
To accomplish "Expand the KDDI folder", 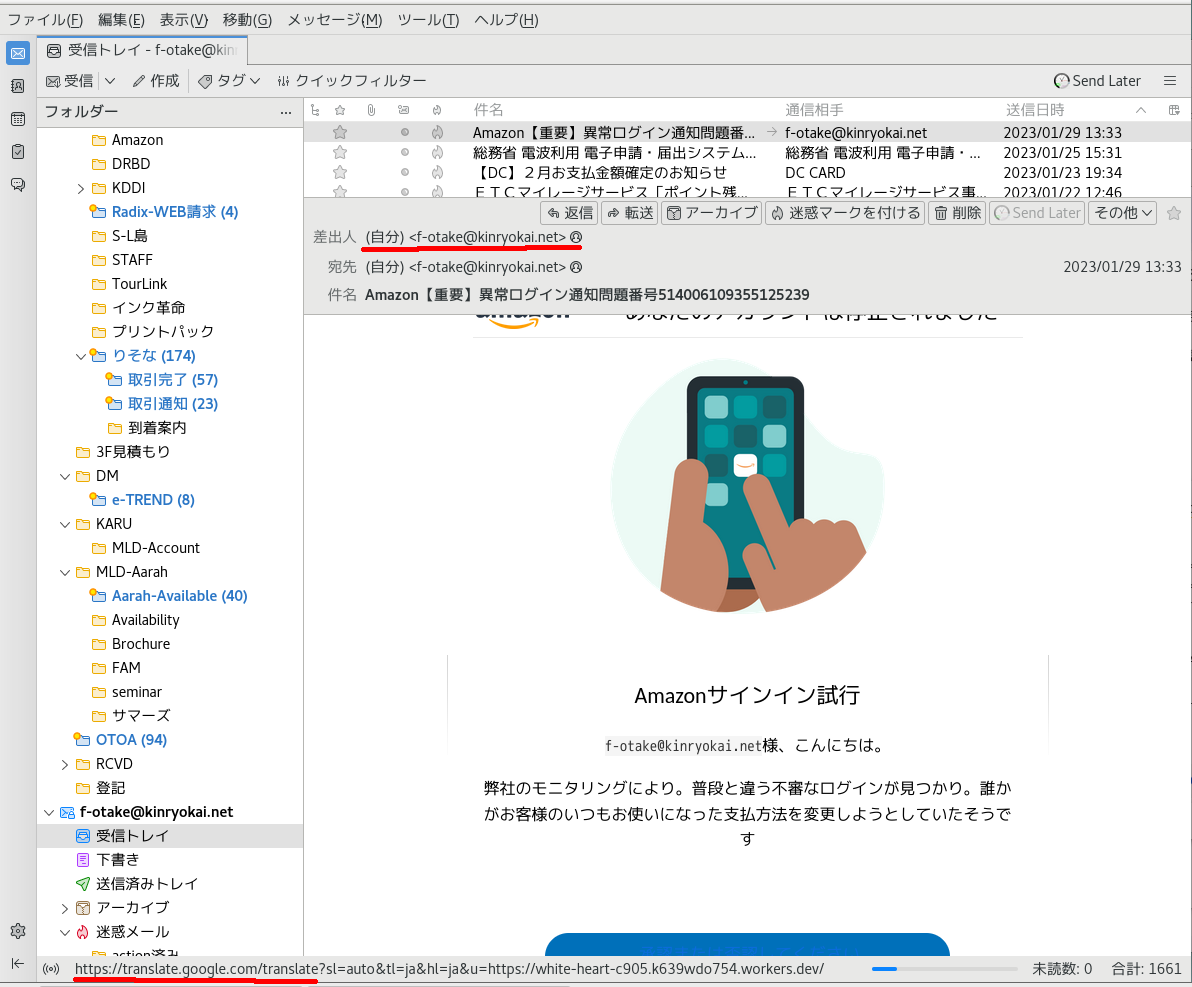I will [81, 189].
